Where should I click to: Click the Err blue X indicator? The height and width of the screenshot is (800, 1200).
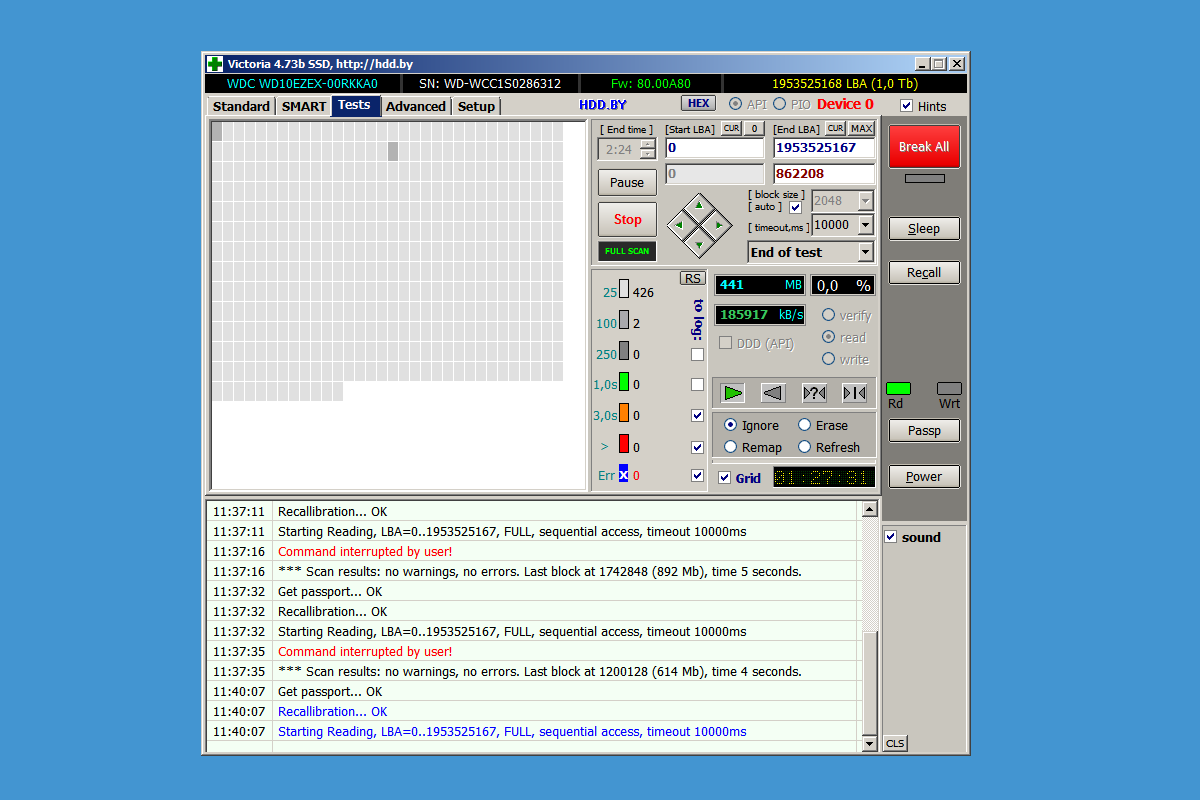[x=623, y=475]
